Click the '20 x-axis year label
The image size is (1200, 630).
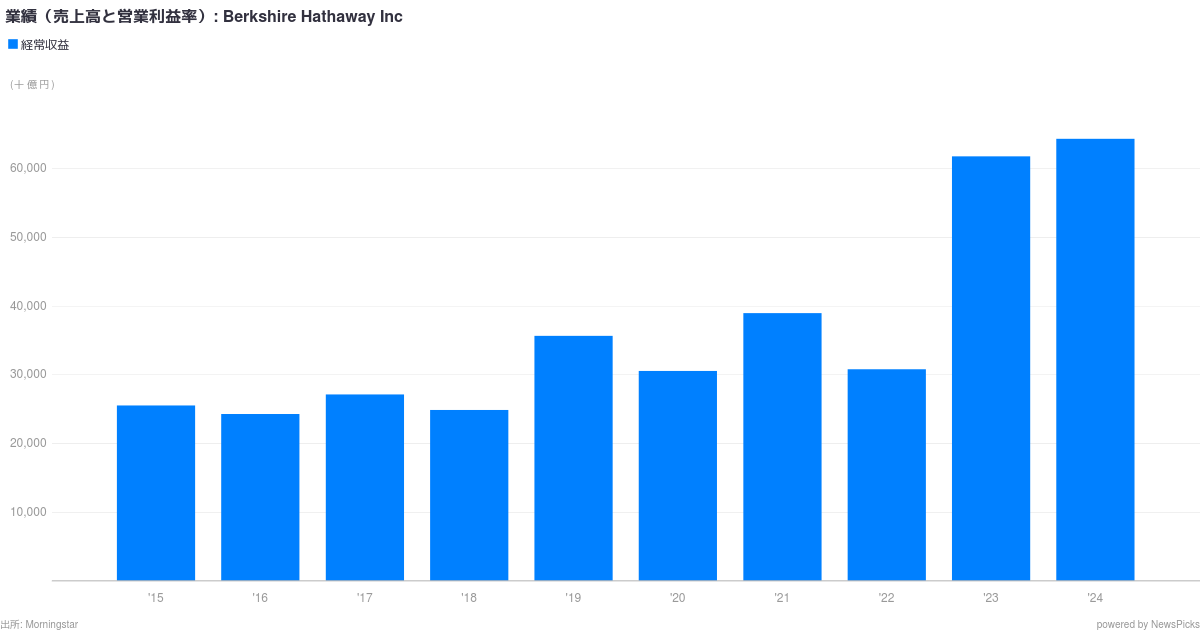pos(678,598)
